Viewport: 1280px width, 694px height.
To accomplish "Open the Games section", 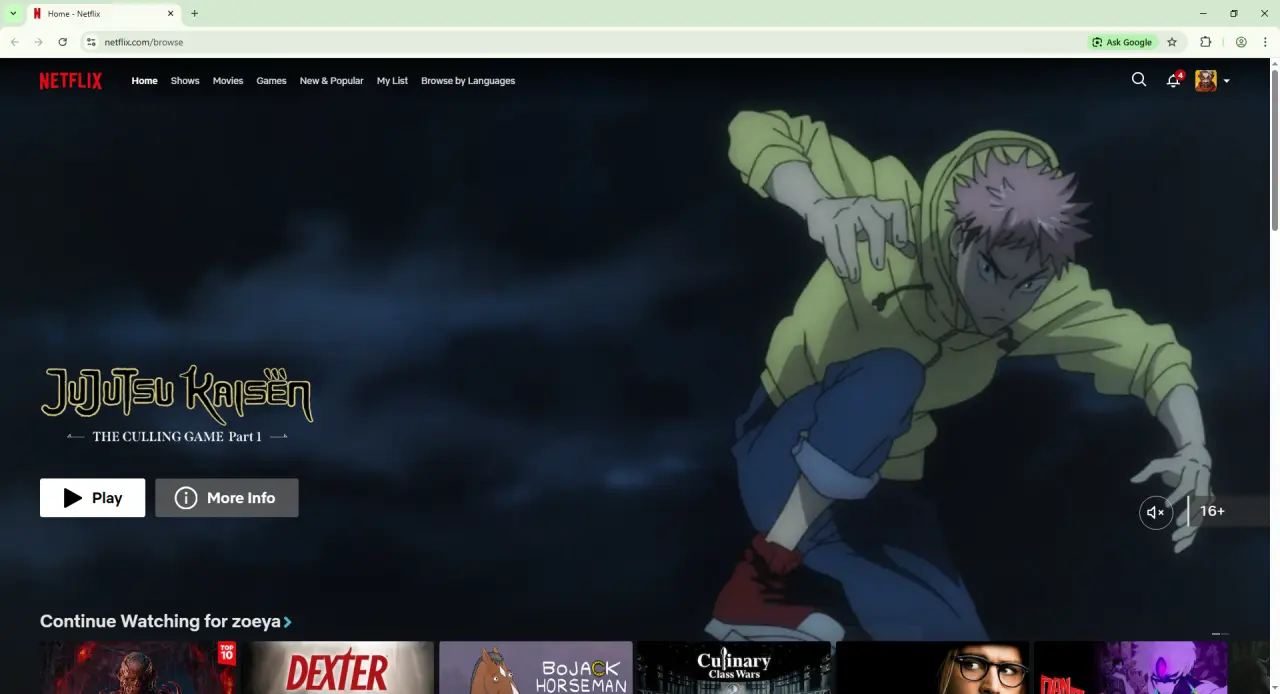I will coord(271,81).
